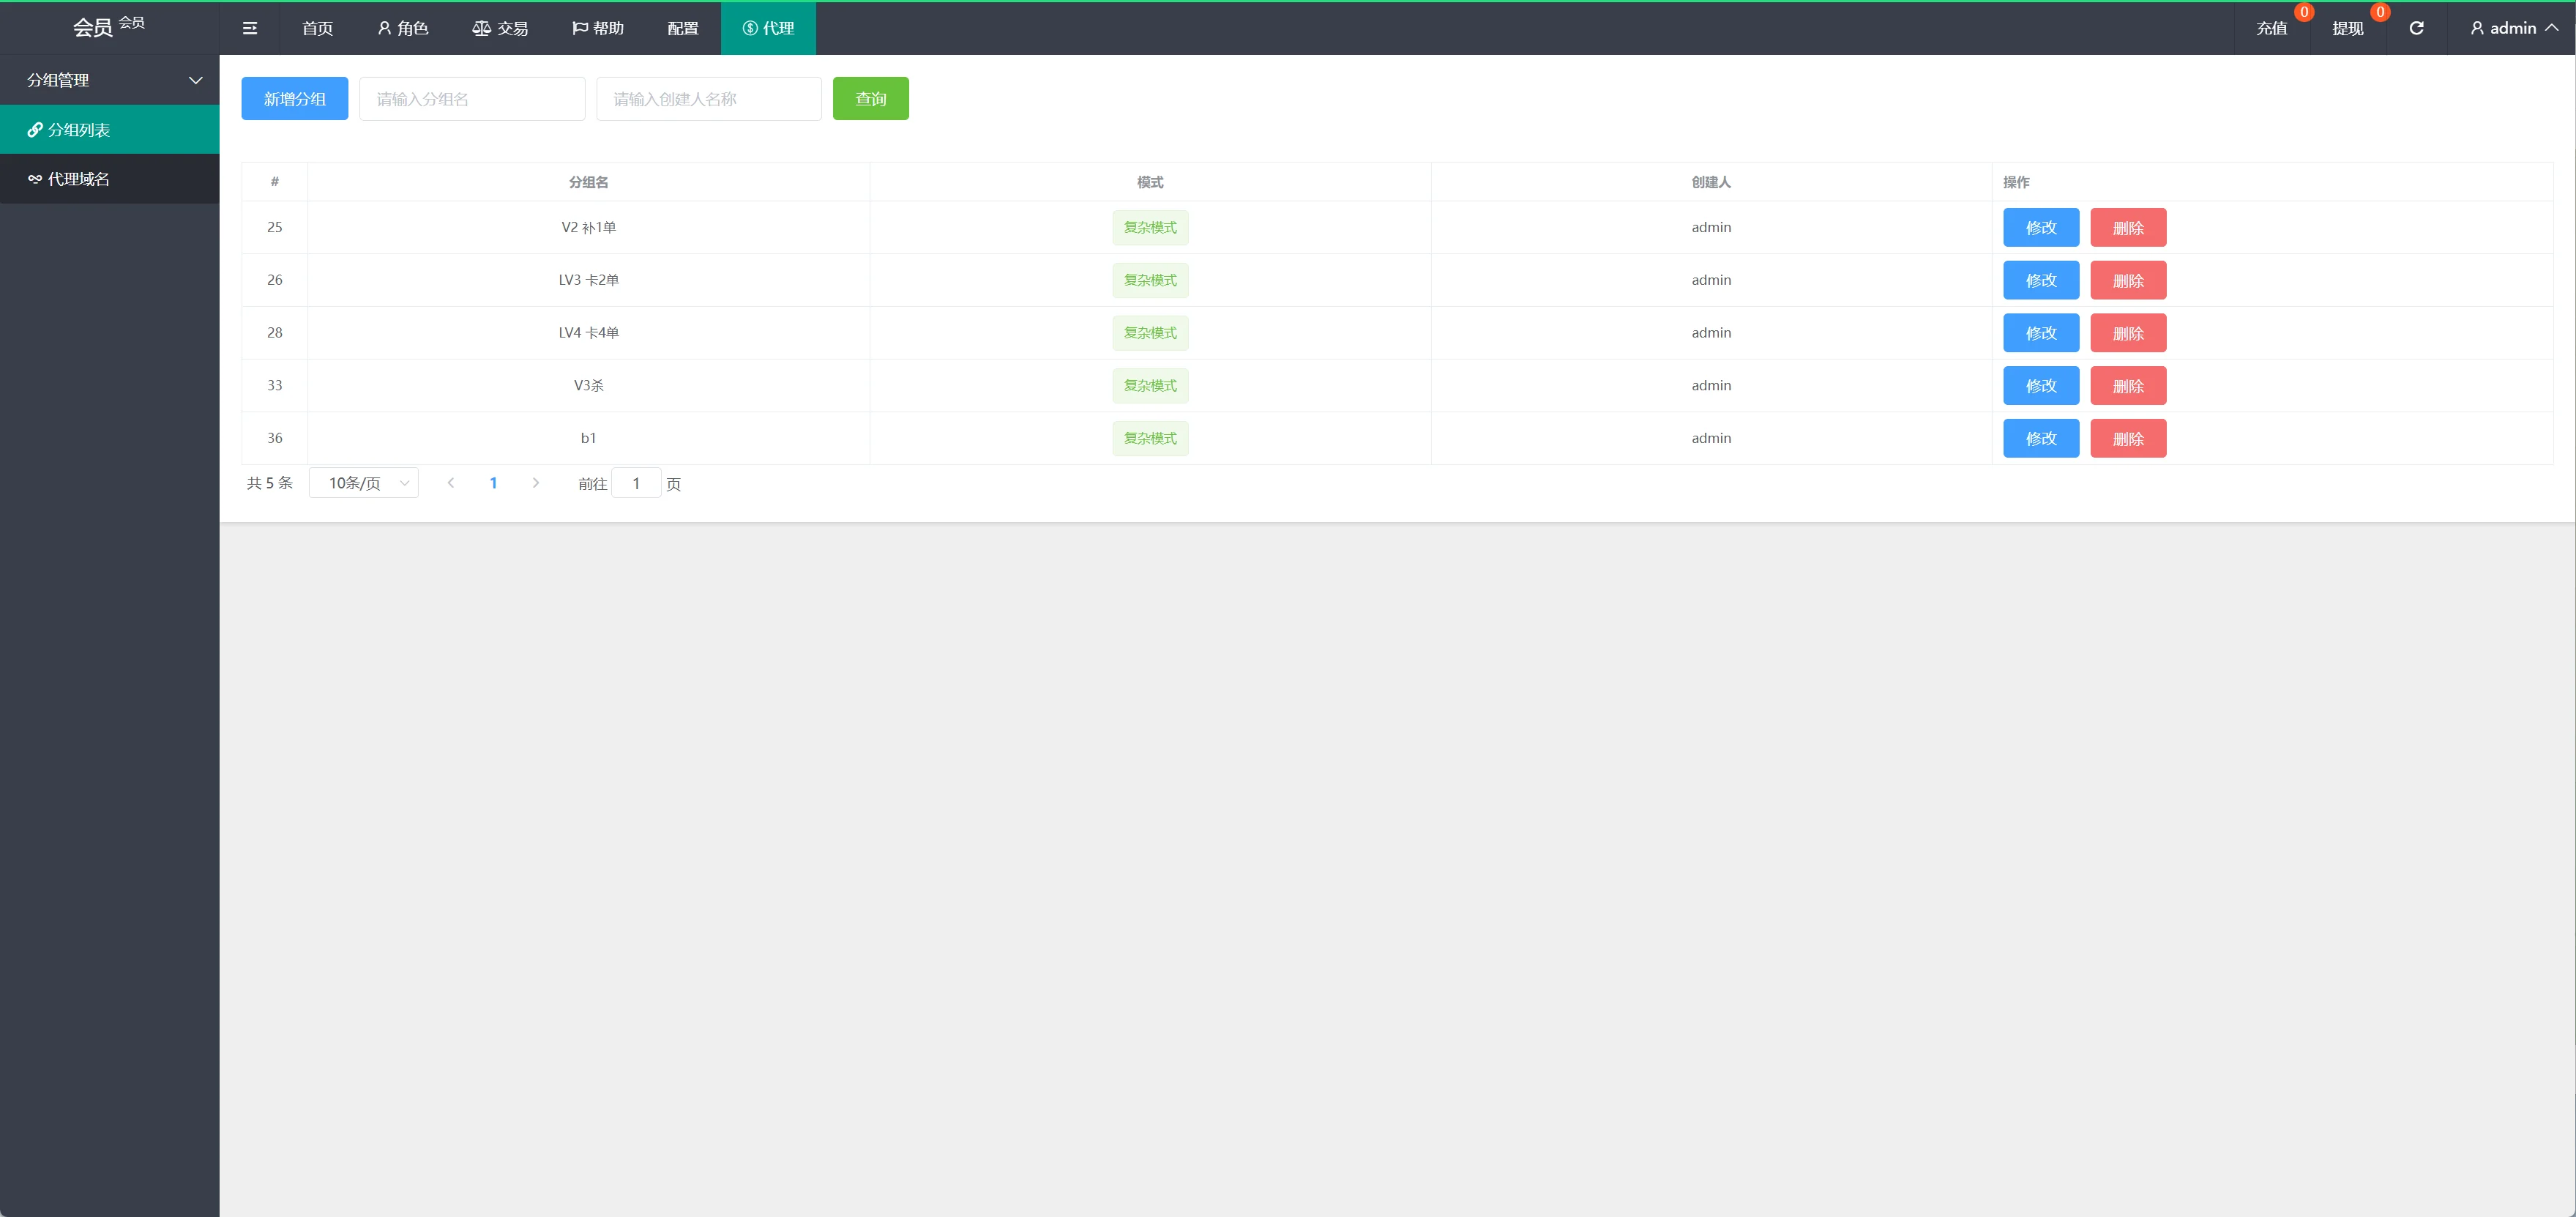Go to previous page arrow in pagination
This screenshot has height=1217, width=2576.
click(x=451, y=483)
